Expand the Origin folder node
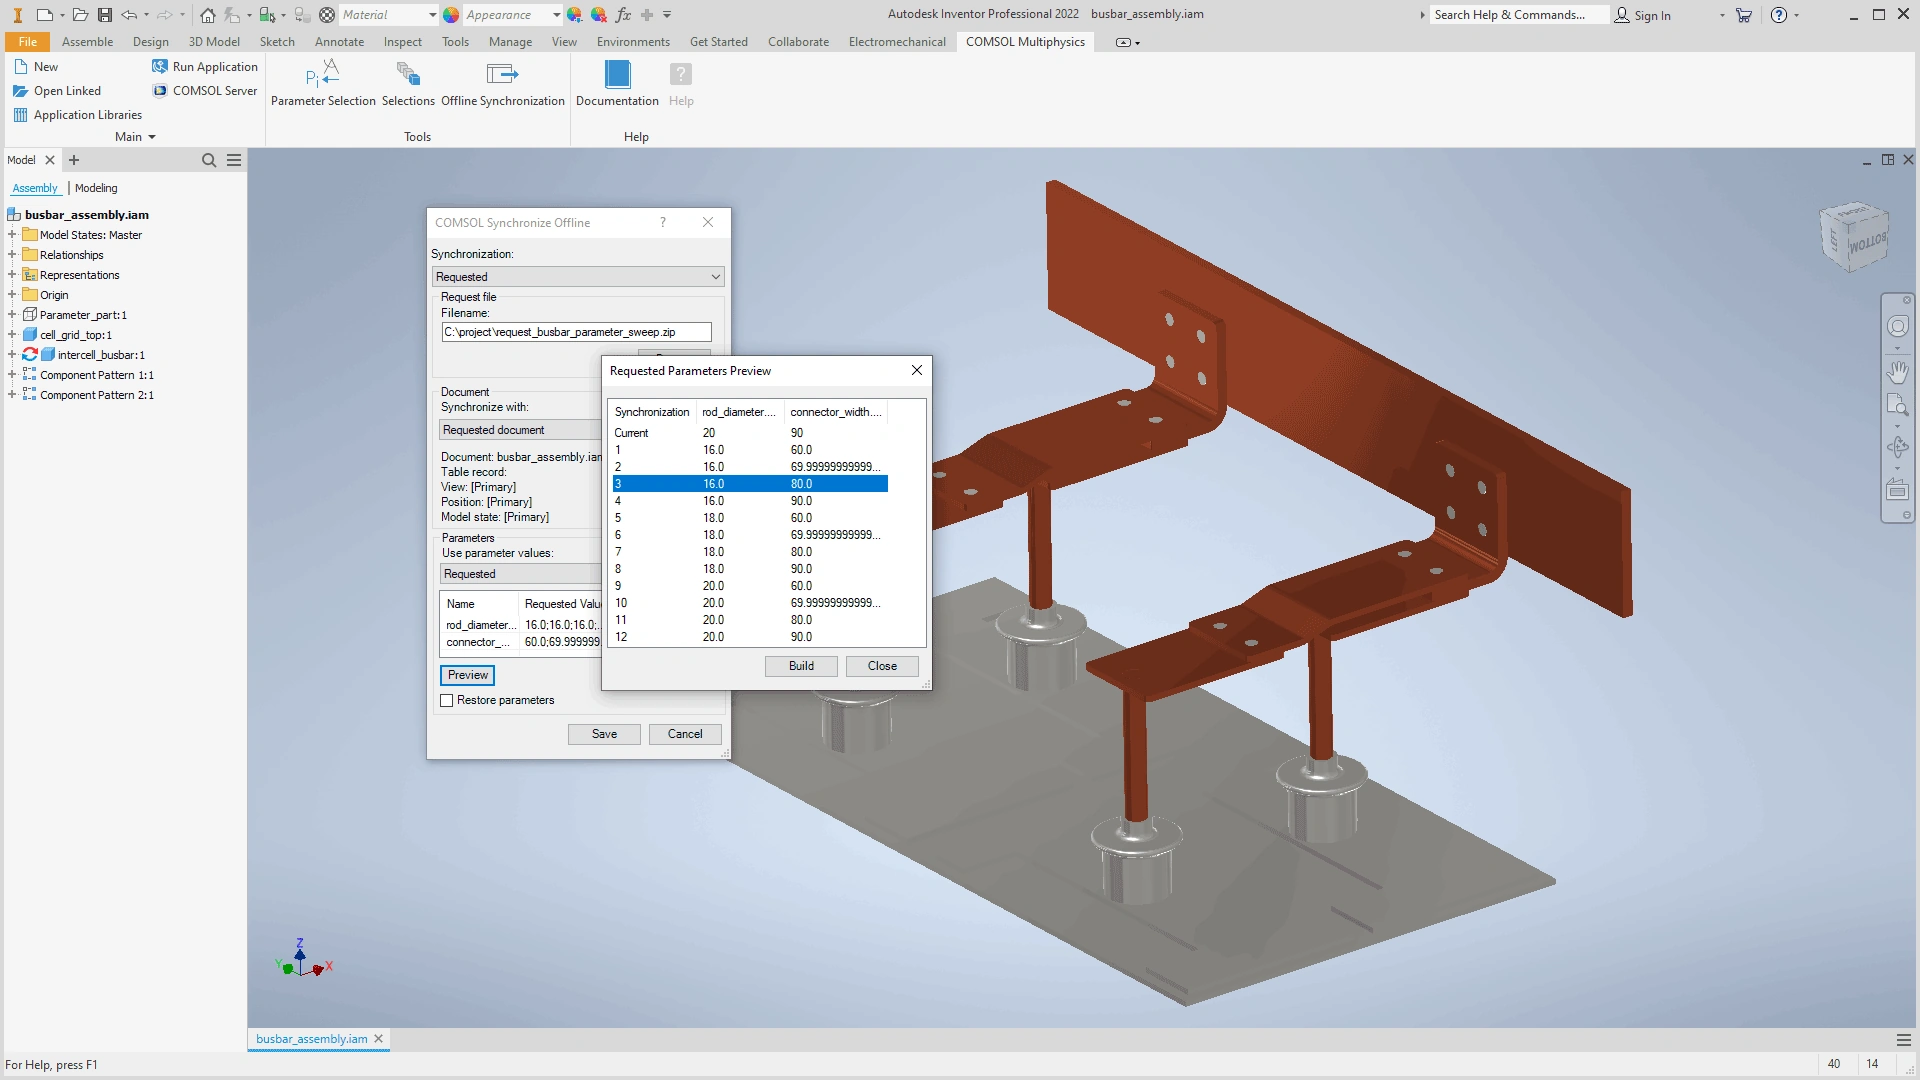 (12, 295)
